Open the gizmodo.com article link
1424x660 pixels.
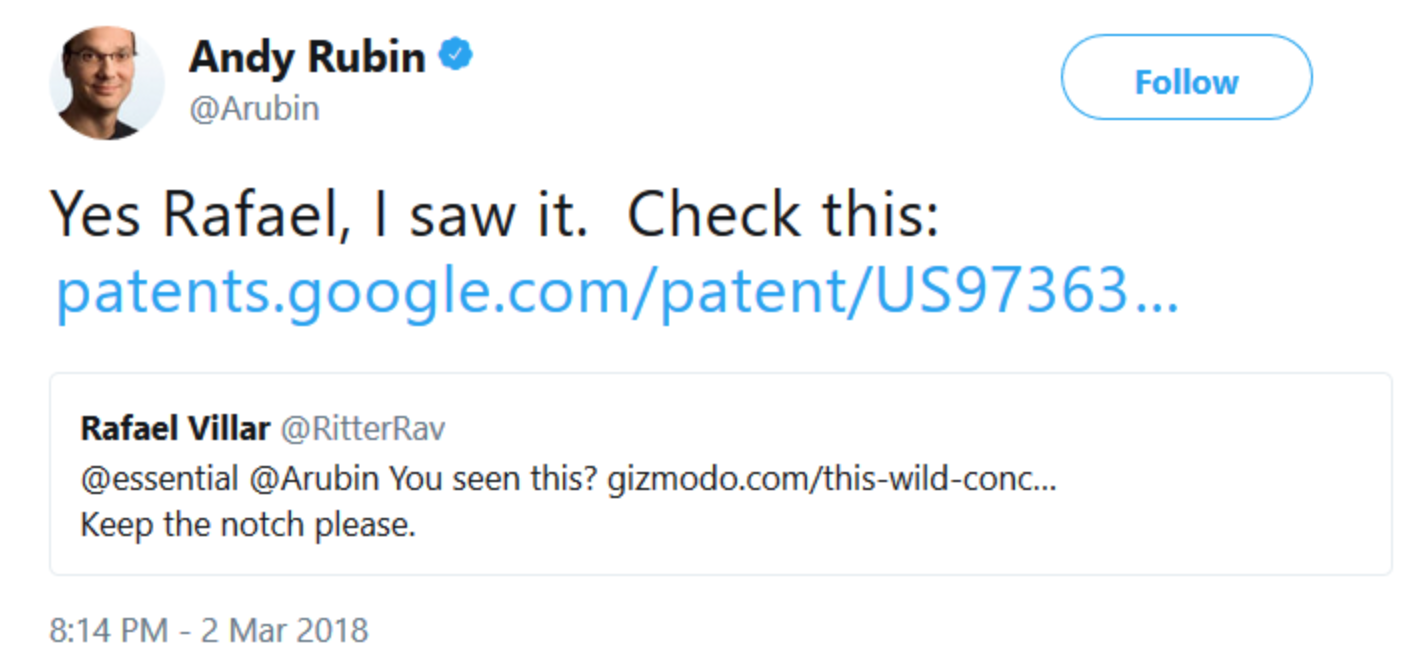coord(832,479)
